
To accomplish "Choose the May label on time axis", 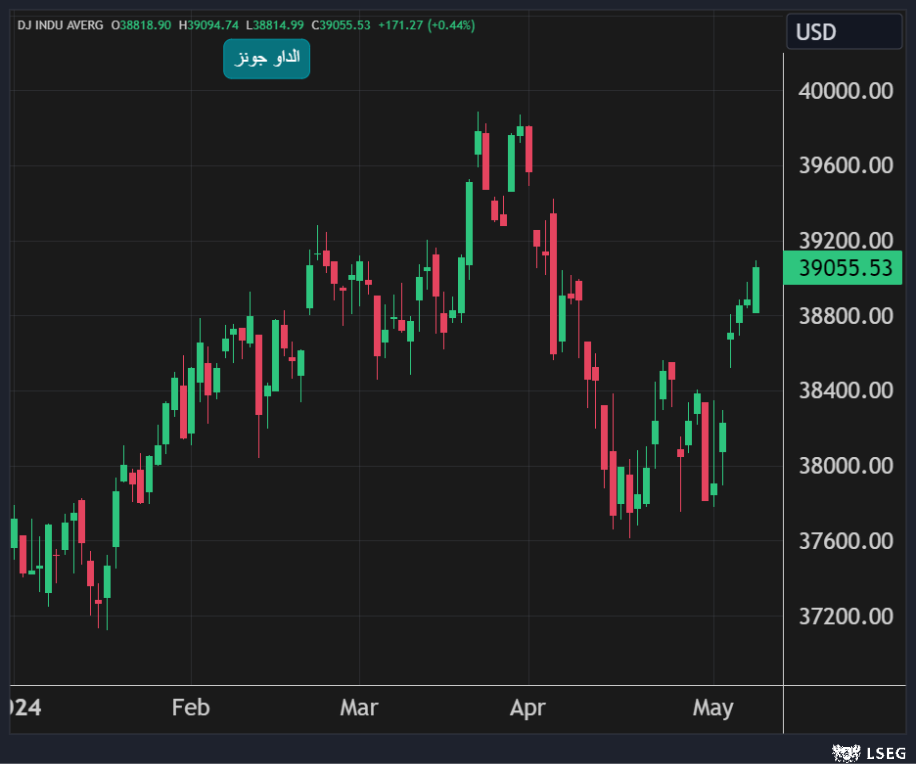I will point(713,708).
